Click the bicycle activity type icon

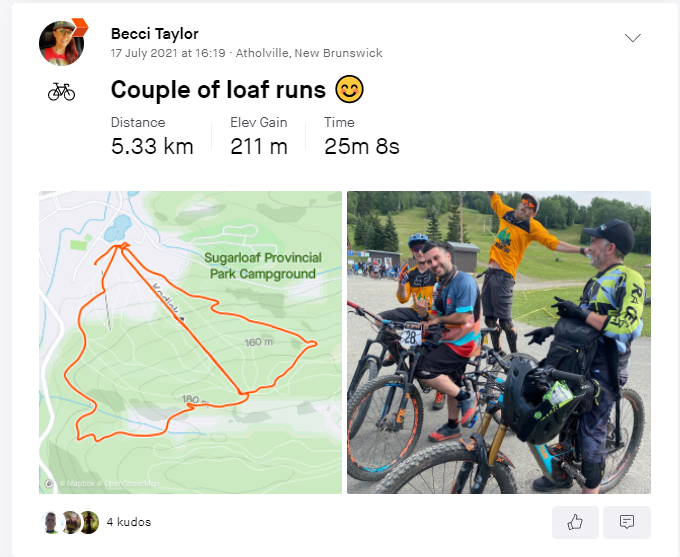coord(61,92)
